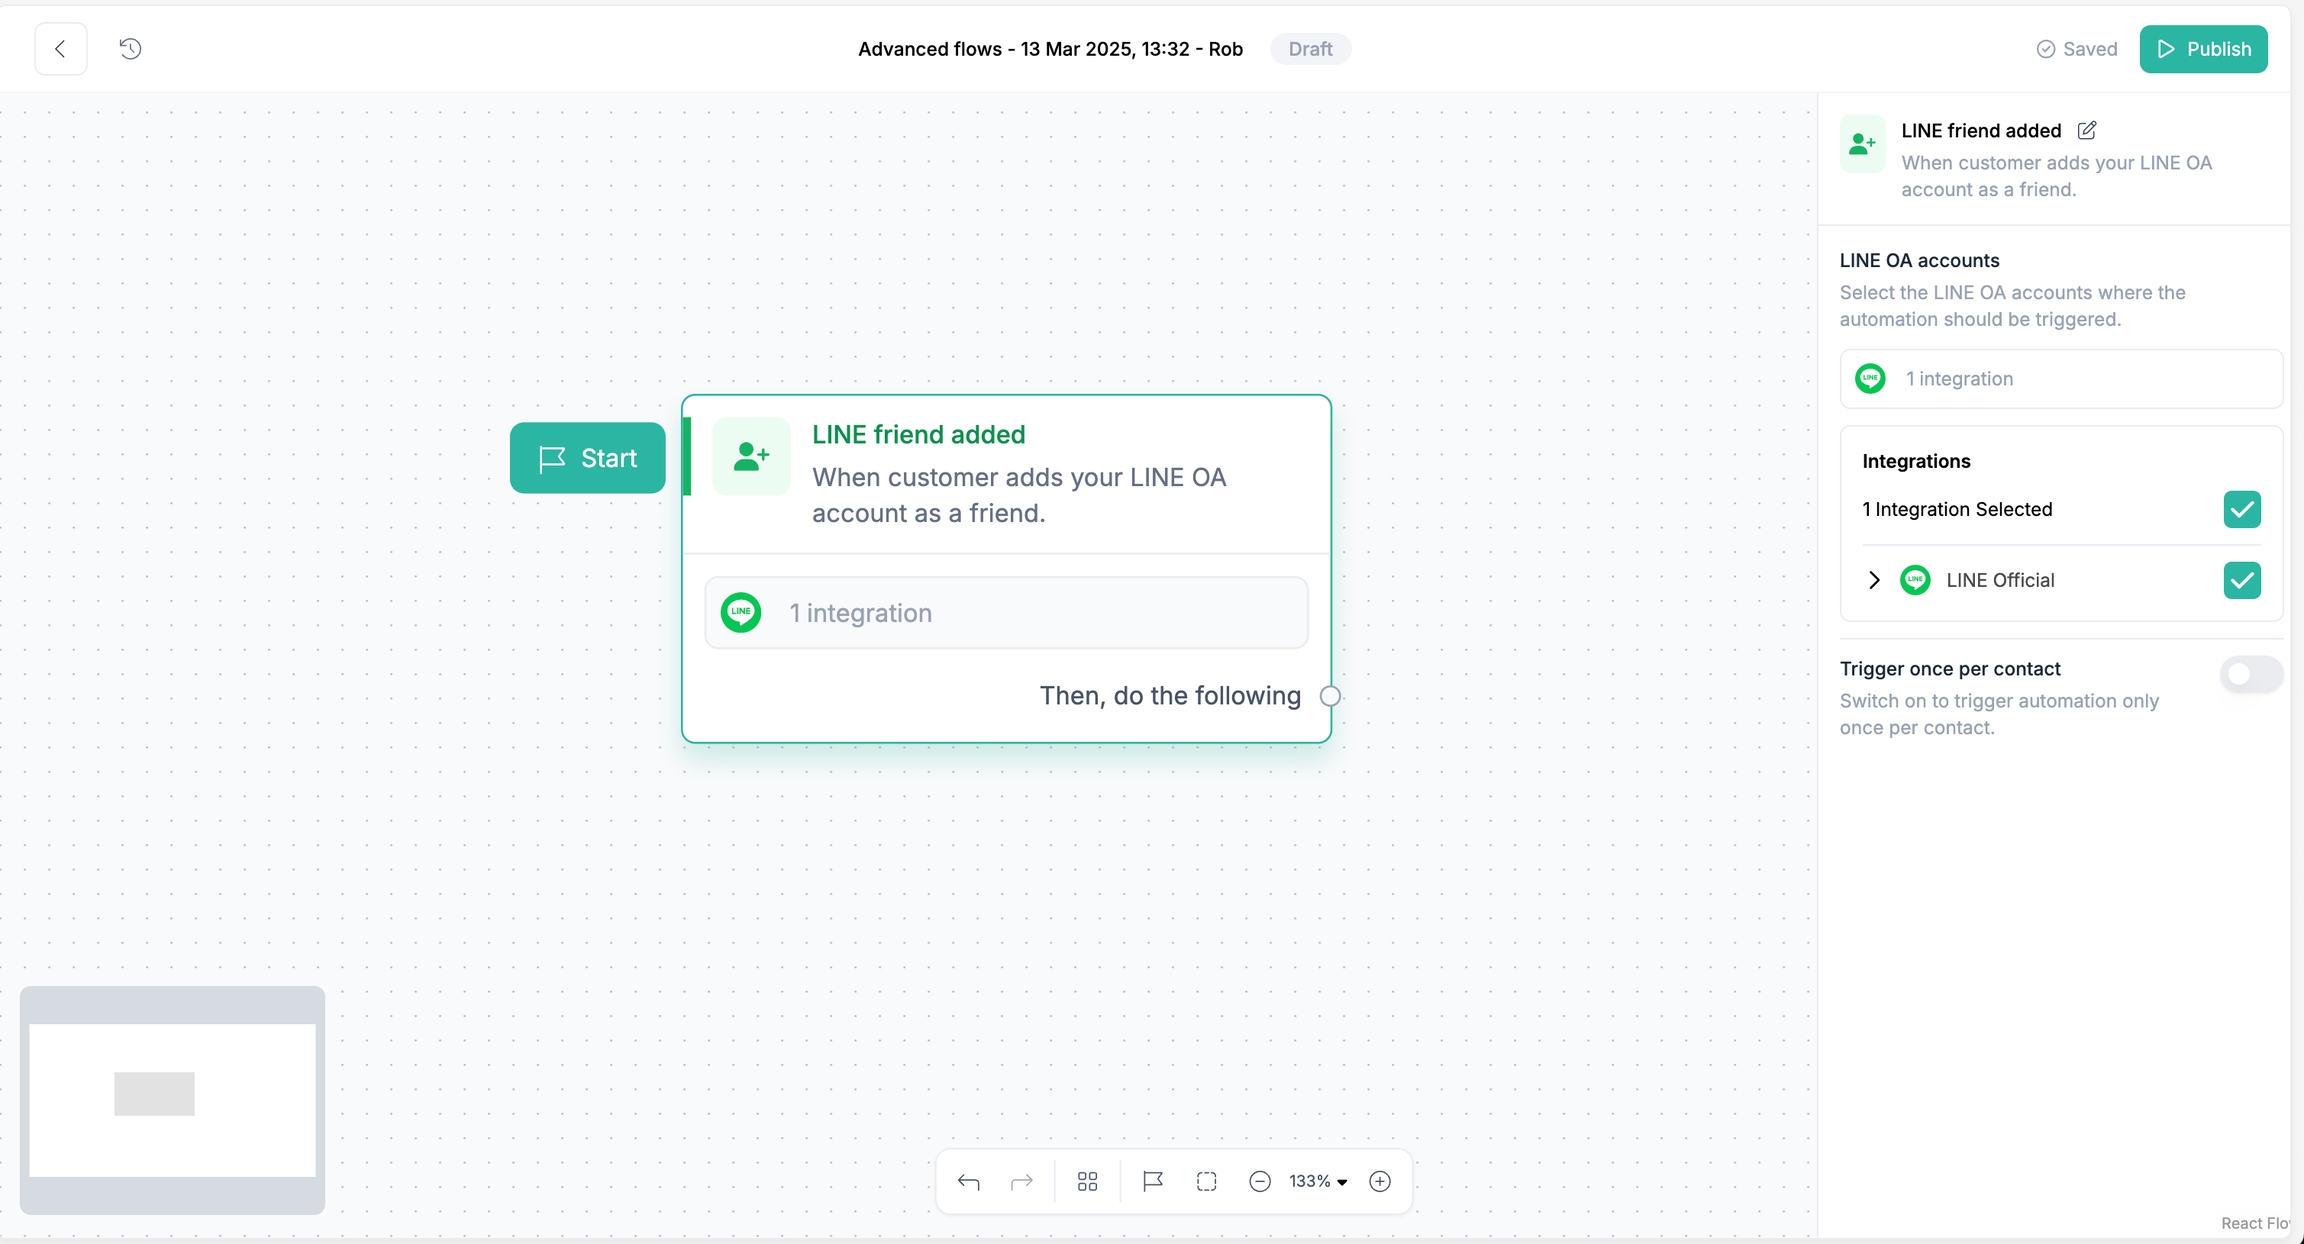Edit the LINE friend added title
2304x1244 pixels.
pos(2086,130)
